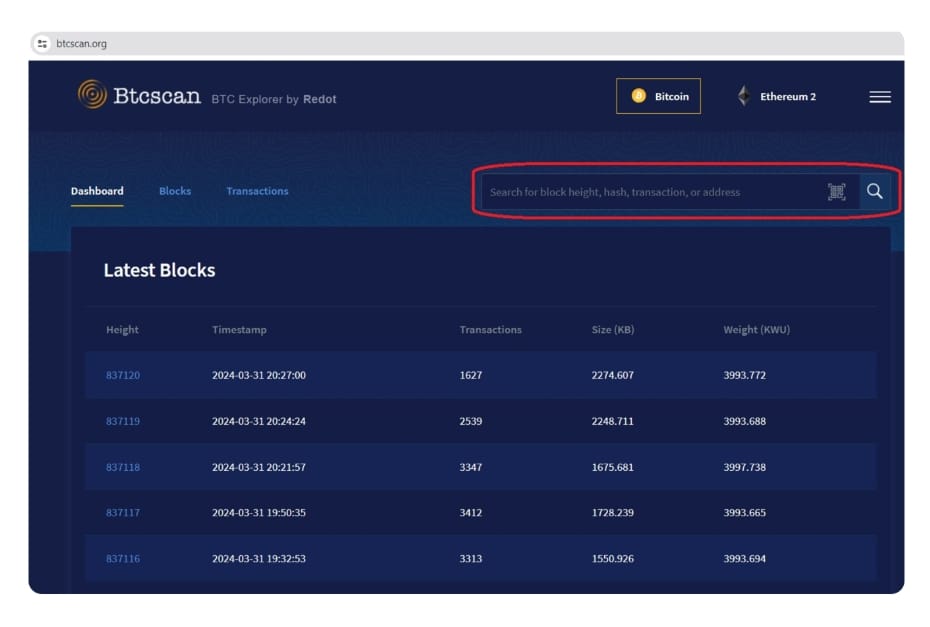Switch to the Blocks tab
This screenshot has height=627, width=930.
[175, 191]
